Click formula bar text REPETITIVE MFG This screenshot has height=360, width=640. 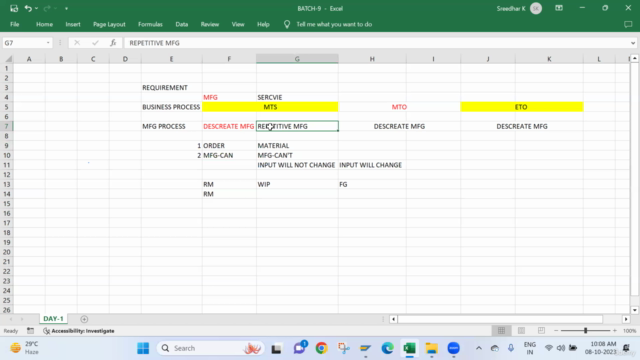154,43
